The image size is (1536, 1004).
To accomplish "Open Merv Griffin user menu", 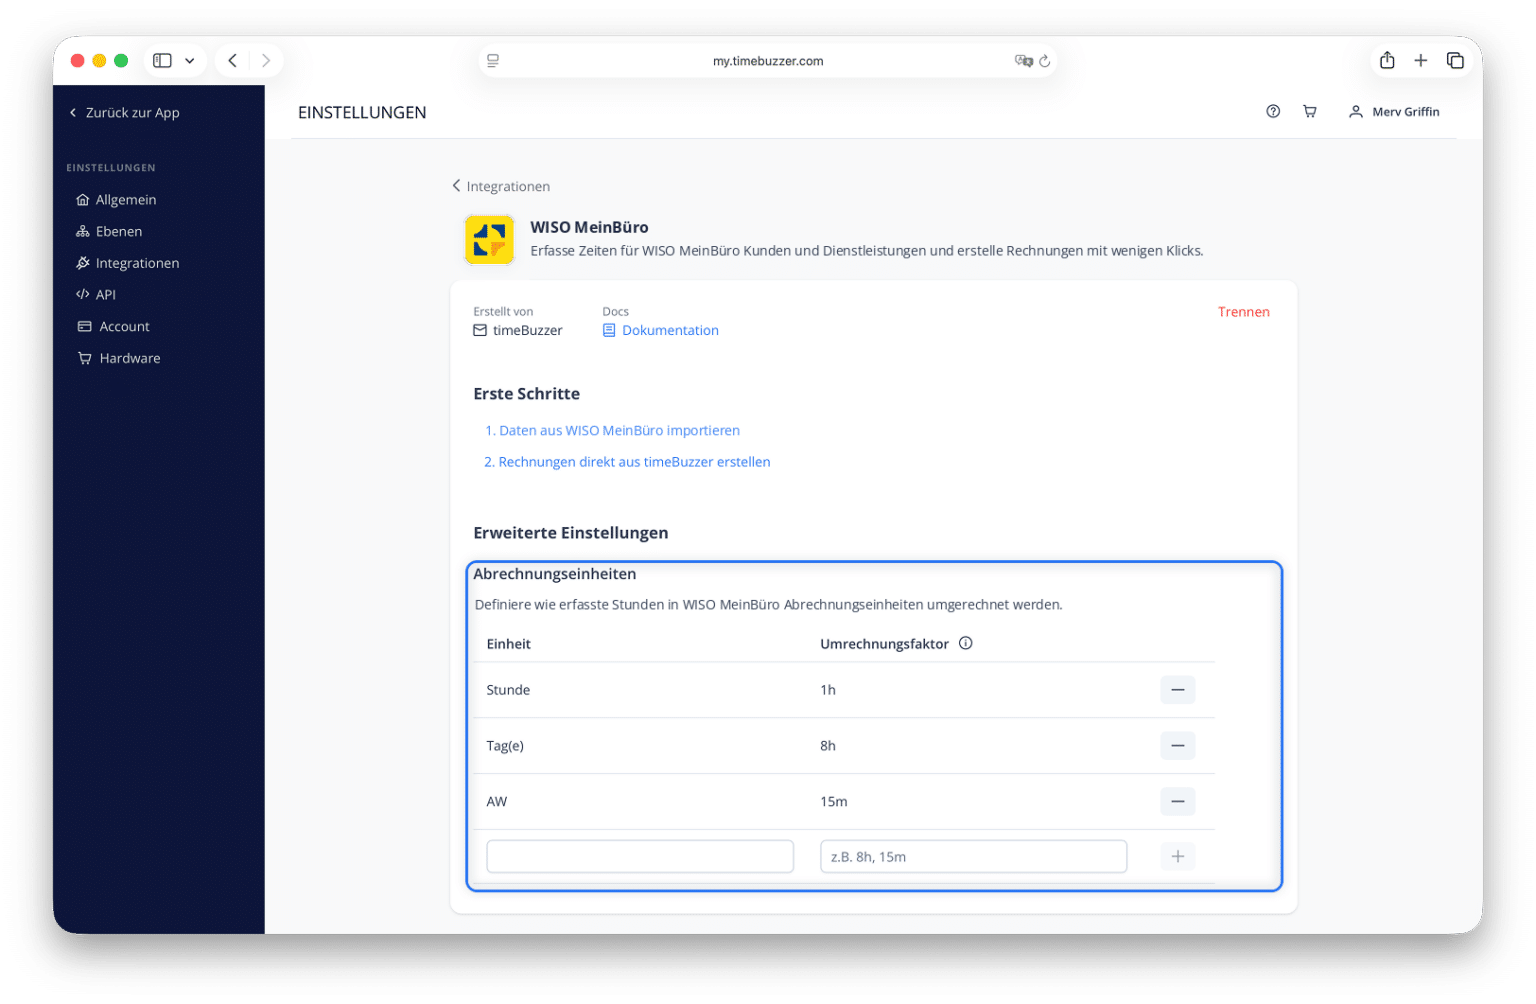I will click(1394, 112).
